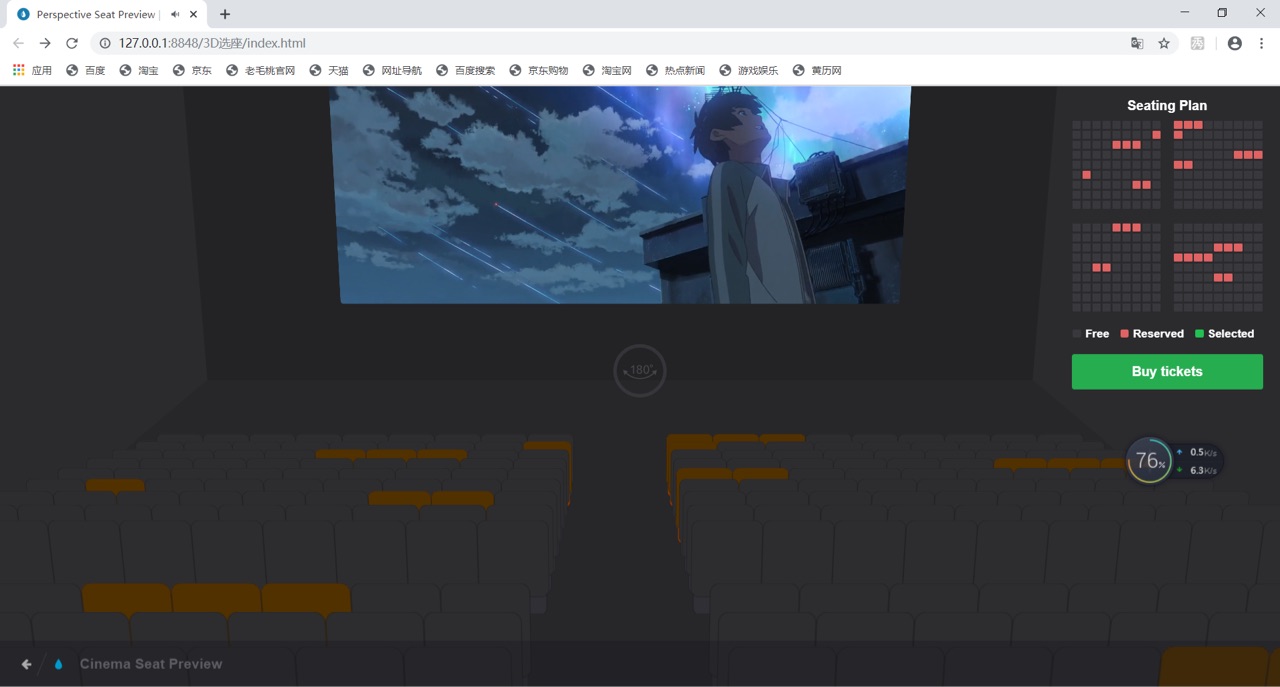Select the Perspective Seat Preview tab
Image resolution: width=1280 pixels, height=687 pixels.
point(108,14)
